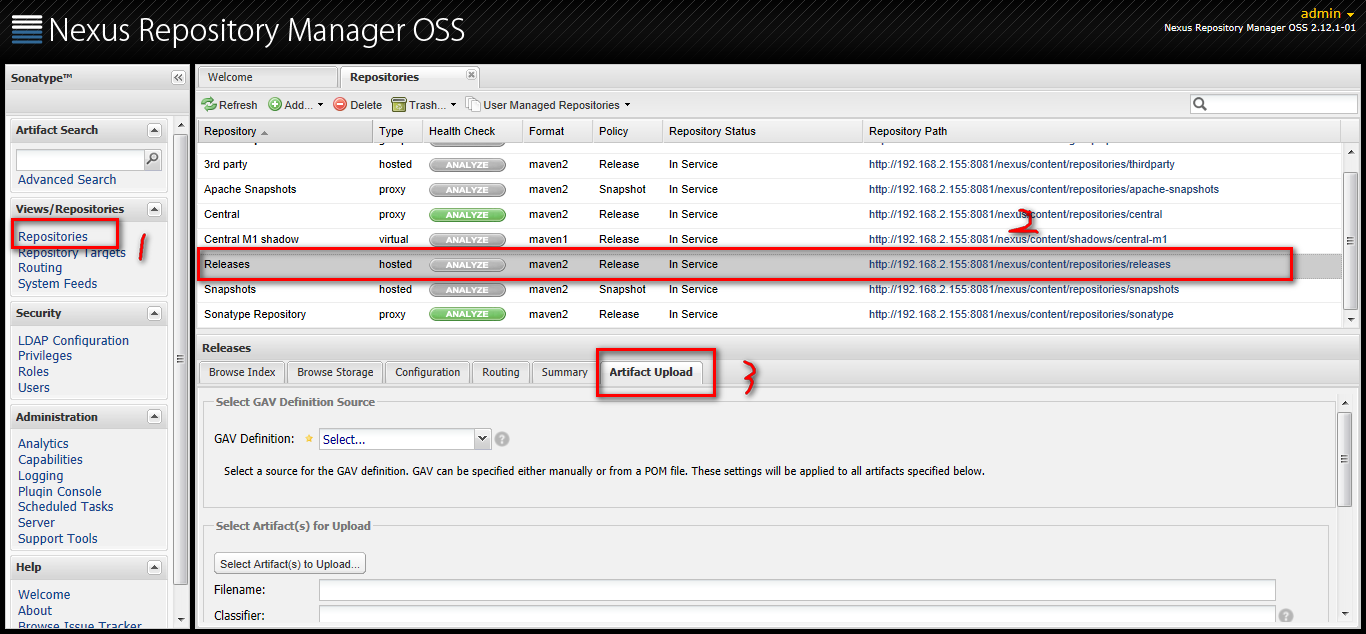
Task: Collapse the Views/Repositories section
Action: (x=154, y=209)
